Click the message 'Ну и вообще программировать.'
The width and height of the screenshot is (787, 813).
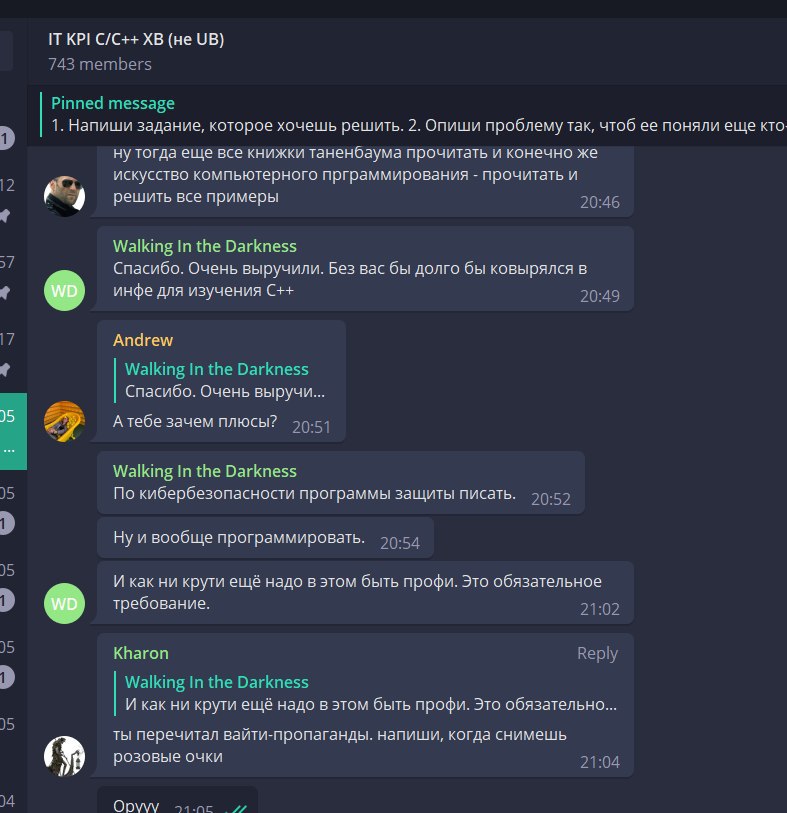click(265, 538)
